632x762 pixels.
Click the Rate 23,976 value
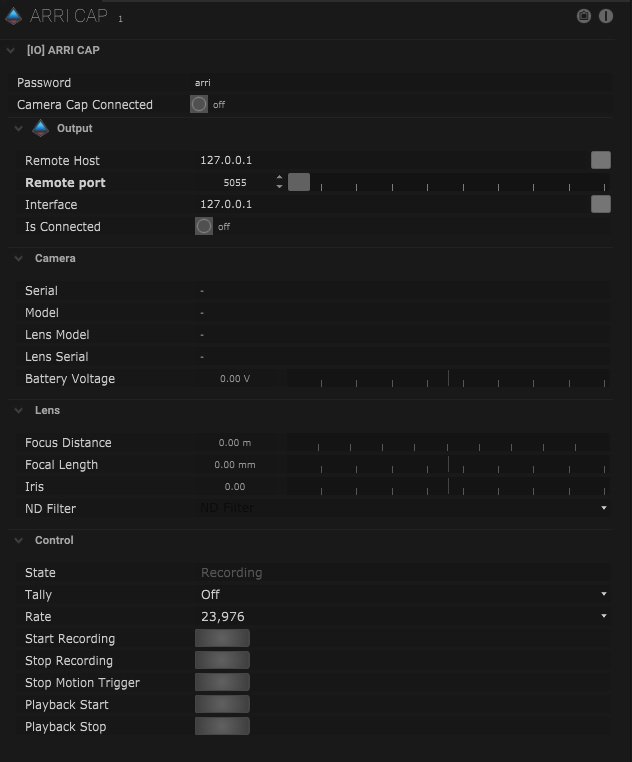223,616
